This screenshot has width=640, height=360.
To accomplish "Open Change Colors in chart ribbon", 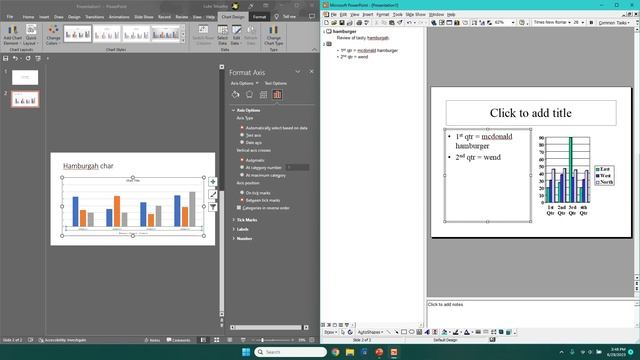I will click(x=53, y=35).
